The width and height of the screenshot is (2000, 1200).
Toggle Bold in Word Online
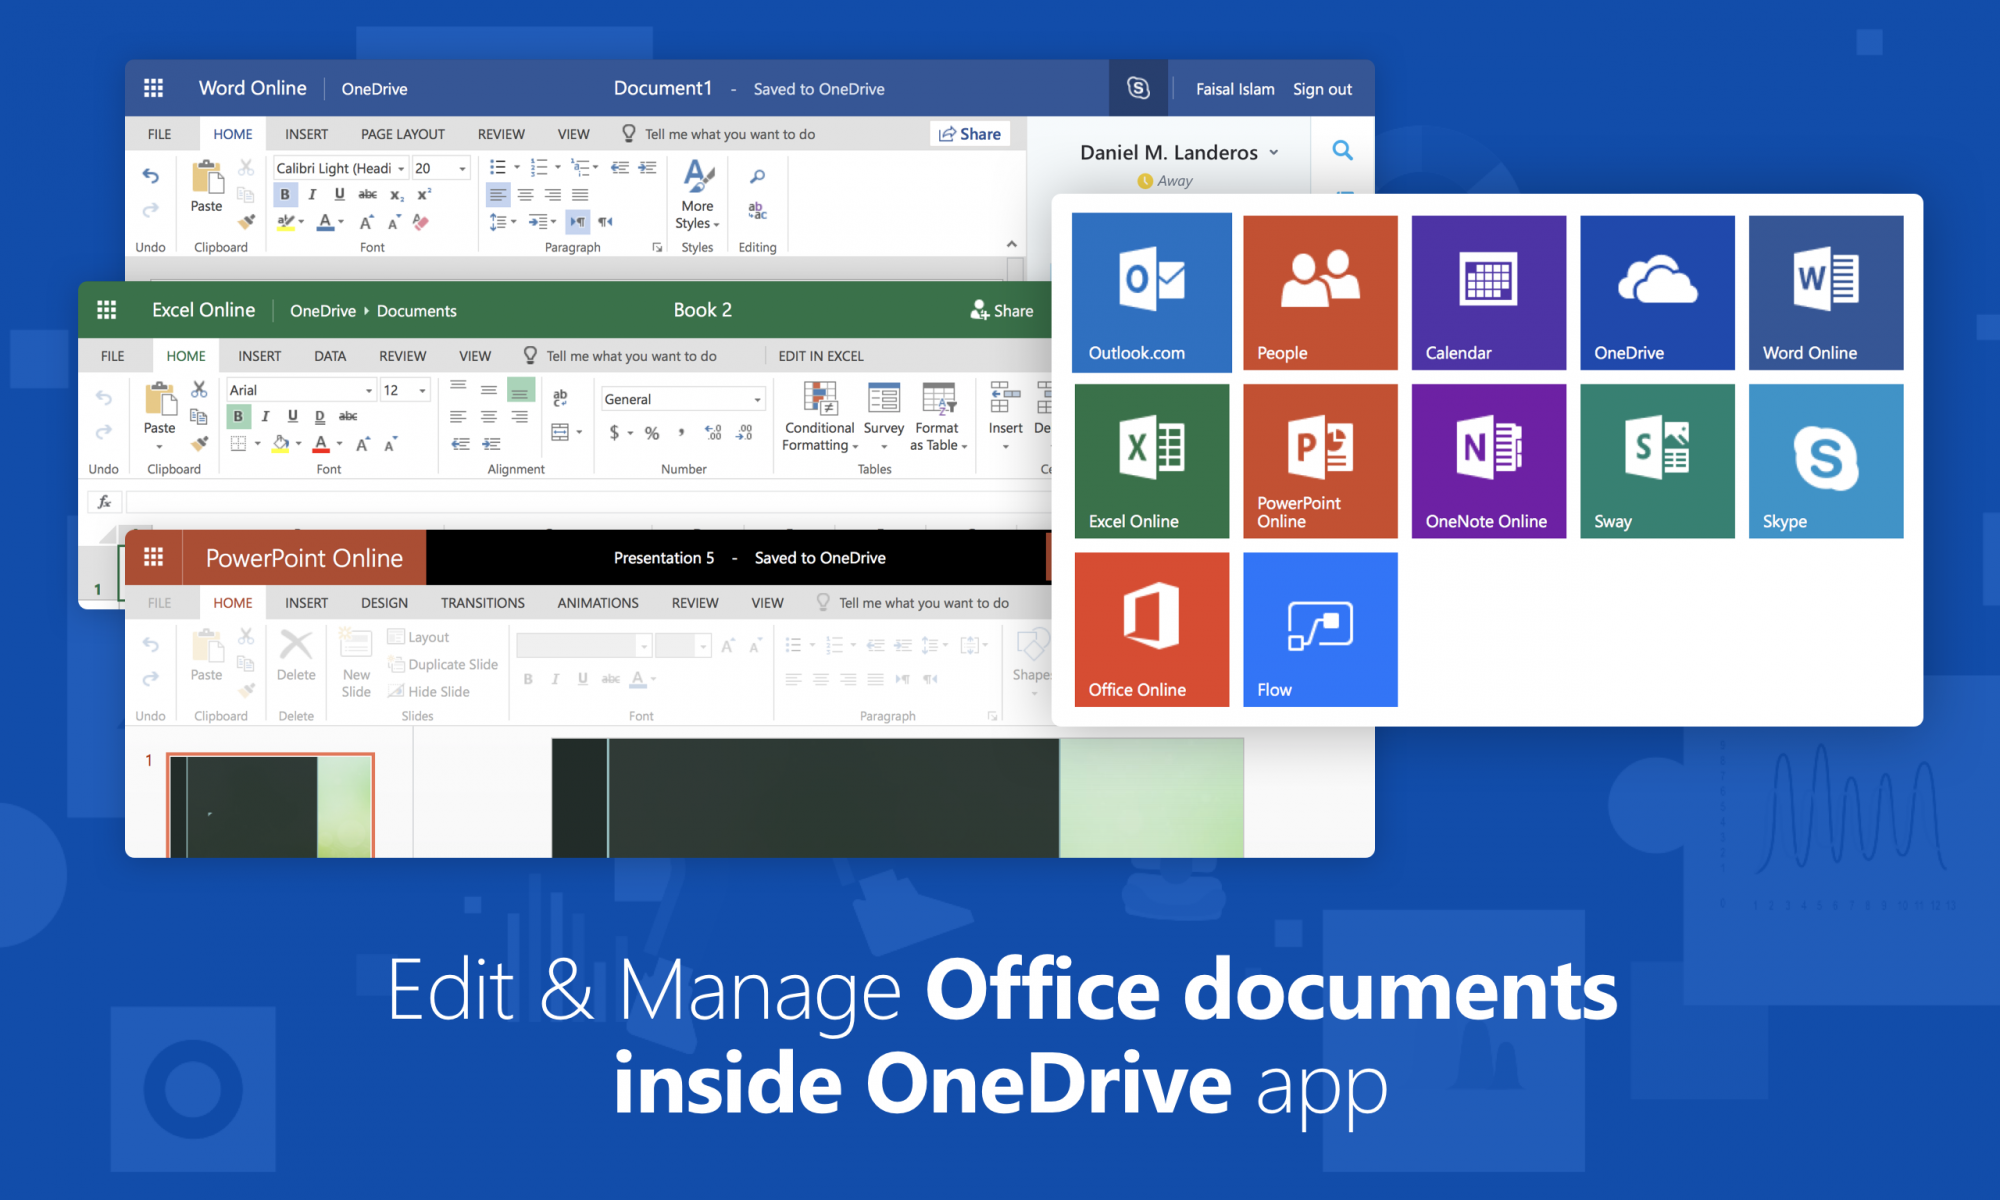(285, 194)
